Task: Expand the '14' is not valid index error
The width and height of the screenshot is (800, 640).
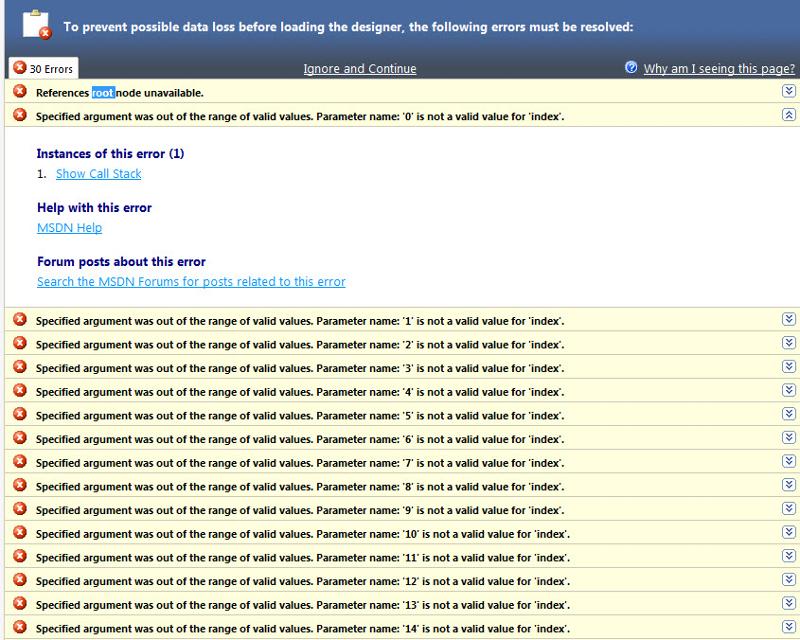Action: coord(789,626)
